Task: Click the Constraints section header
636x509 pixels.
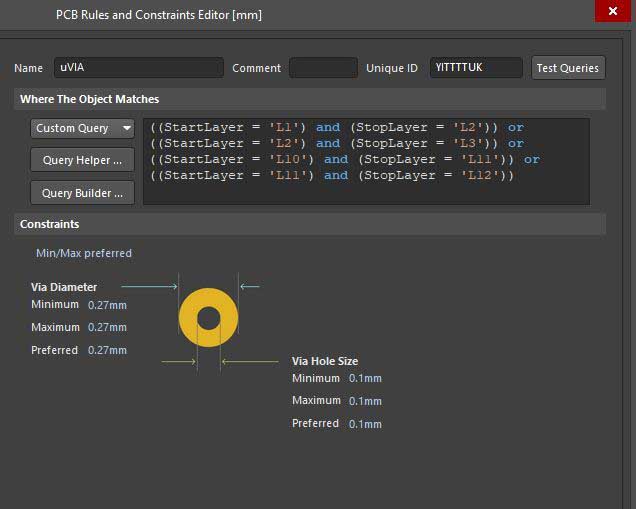Action: 50,224
